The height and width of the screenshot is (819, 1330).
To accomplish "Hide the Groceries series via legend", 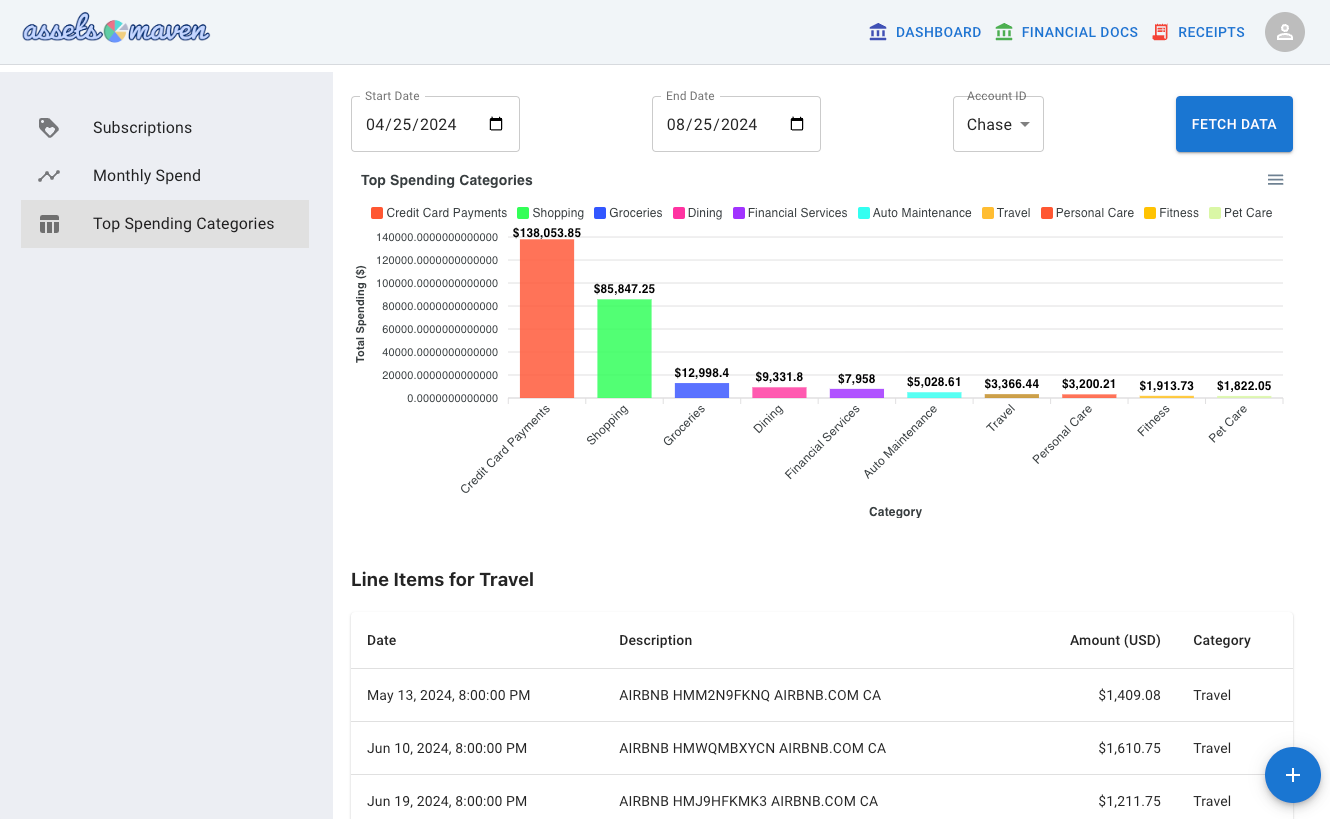I will coord(628,213).
